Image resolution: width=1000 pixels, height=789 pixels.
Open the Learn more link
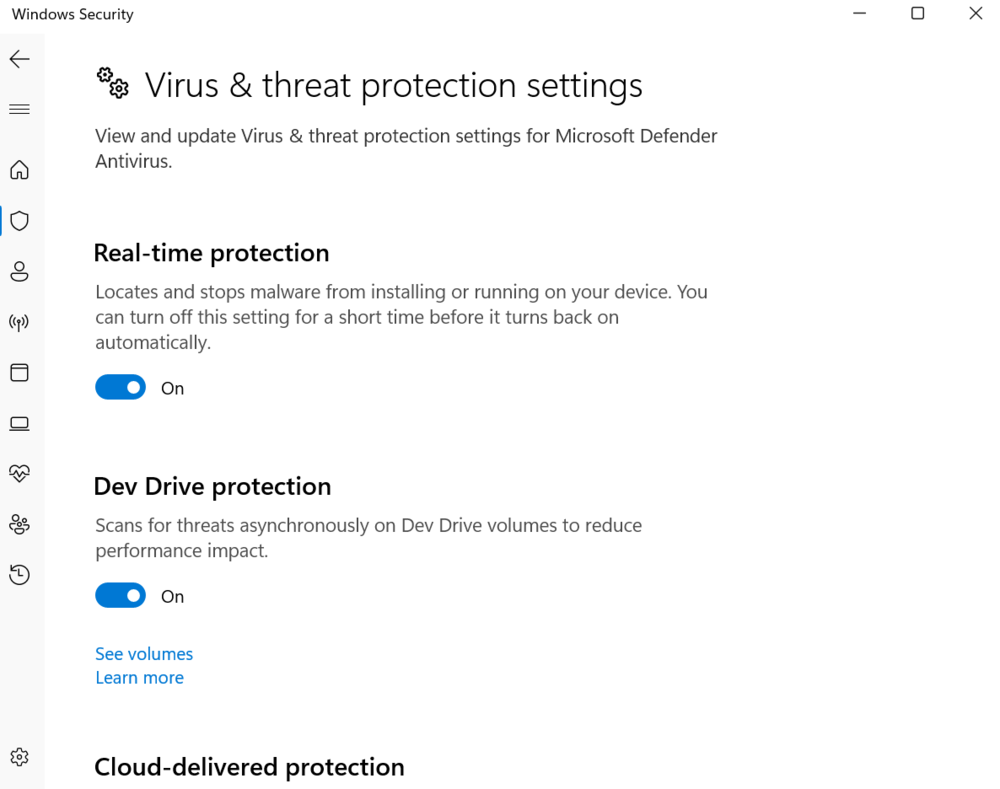click(x=140, y=677)
